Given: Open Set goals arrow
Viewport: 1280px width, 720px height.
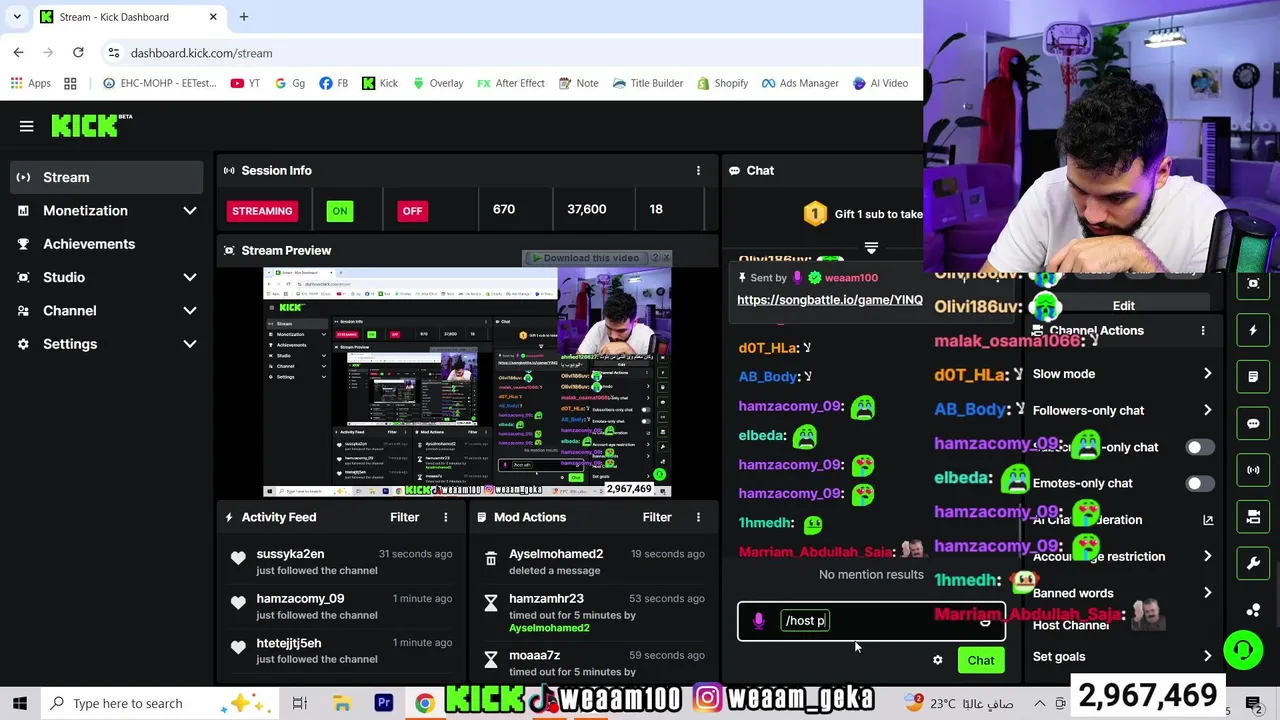Looking at the screenshot, I should [1208, 657].
